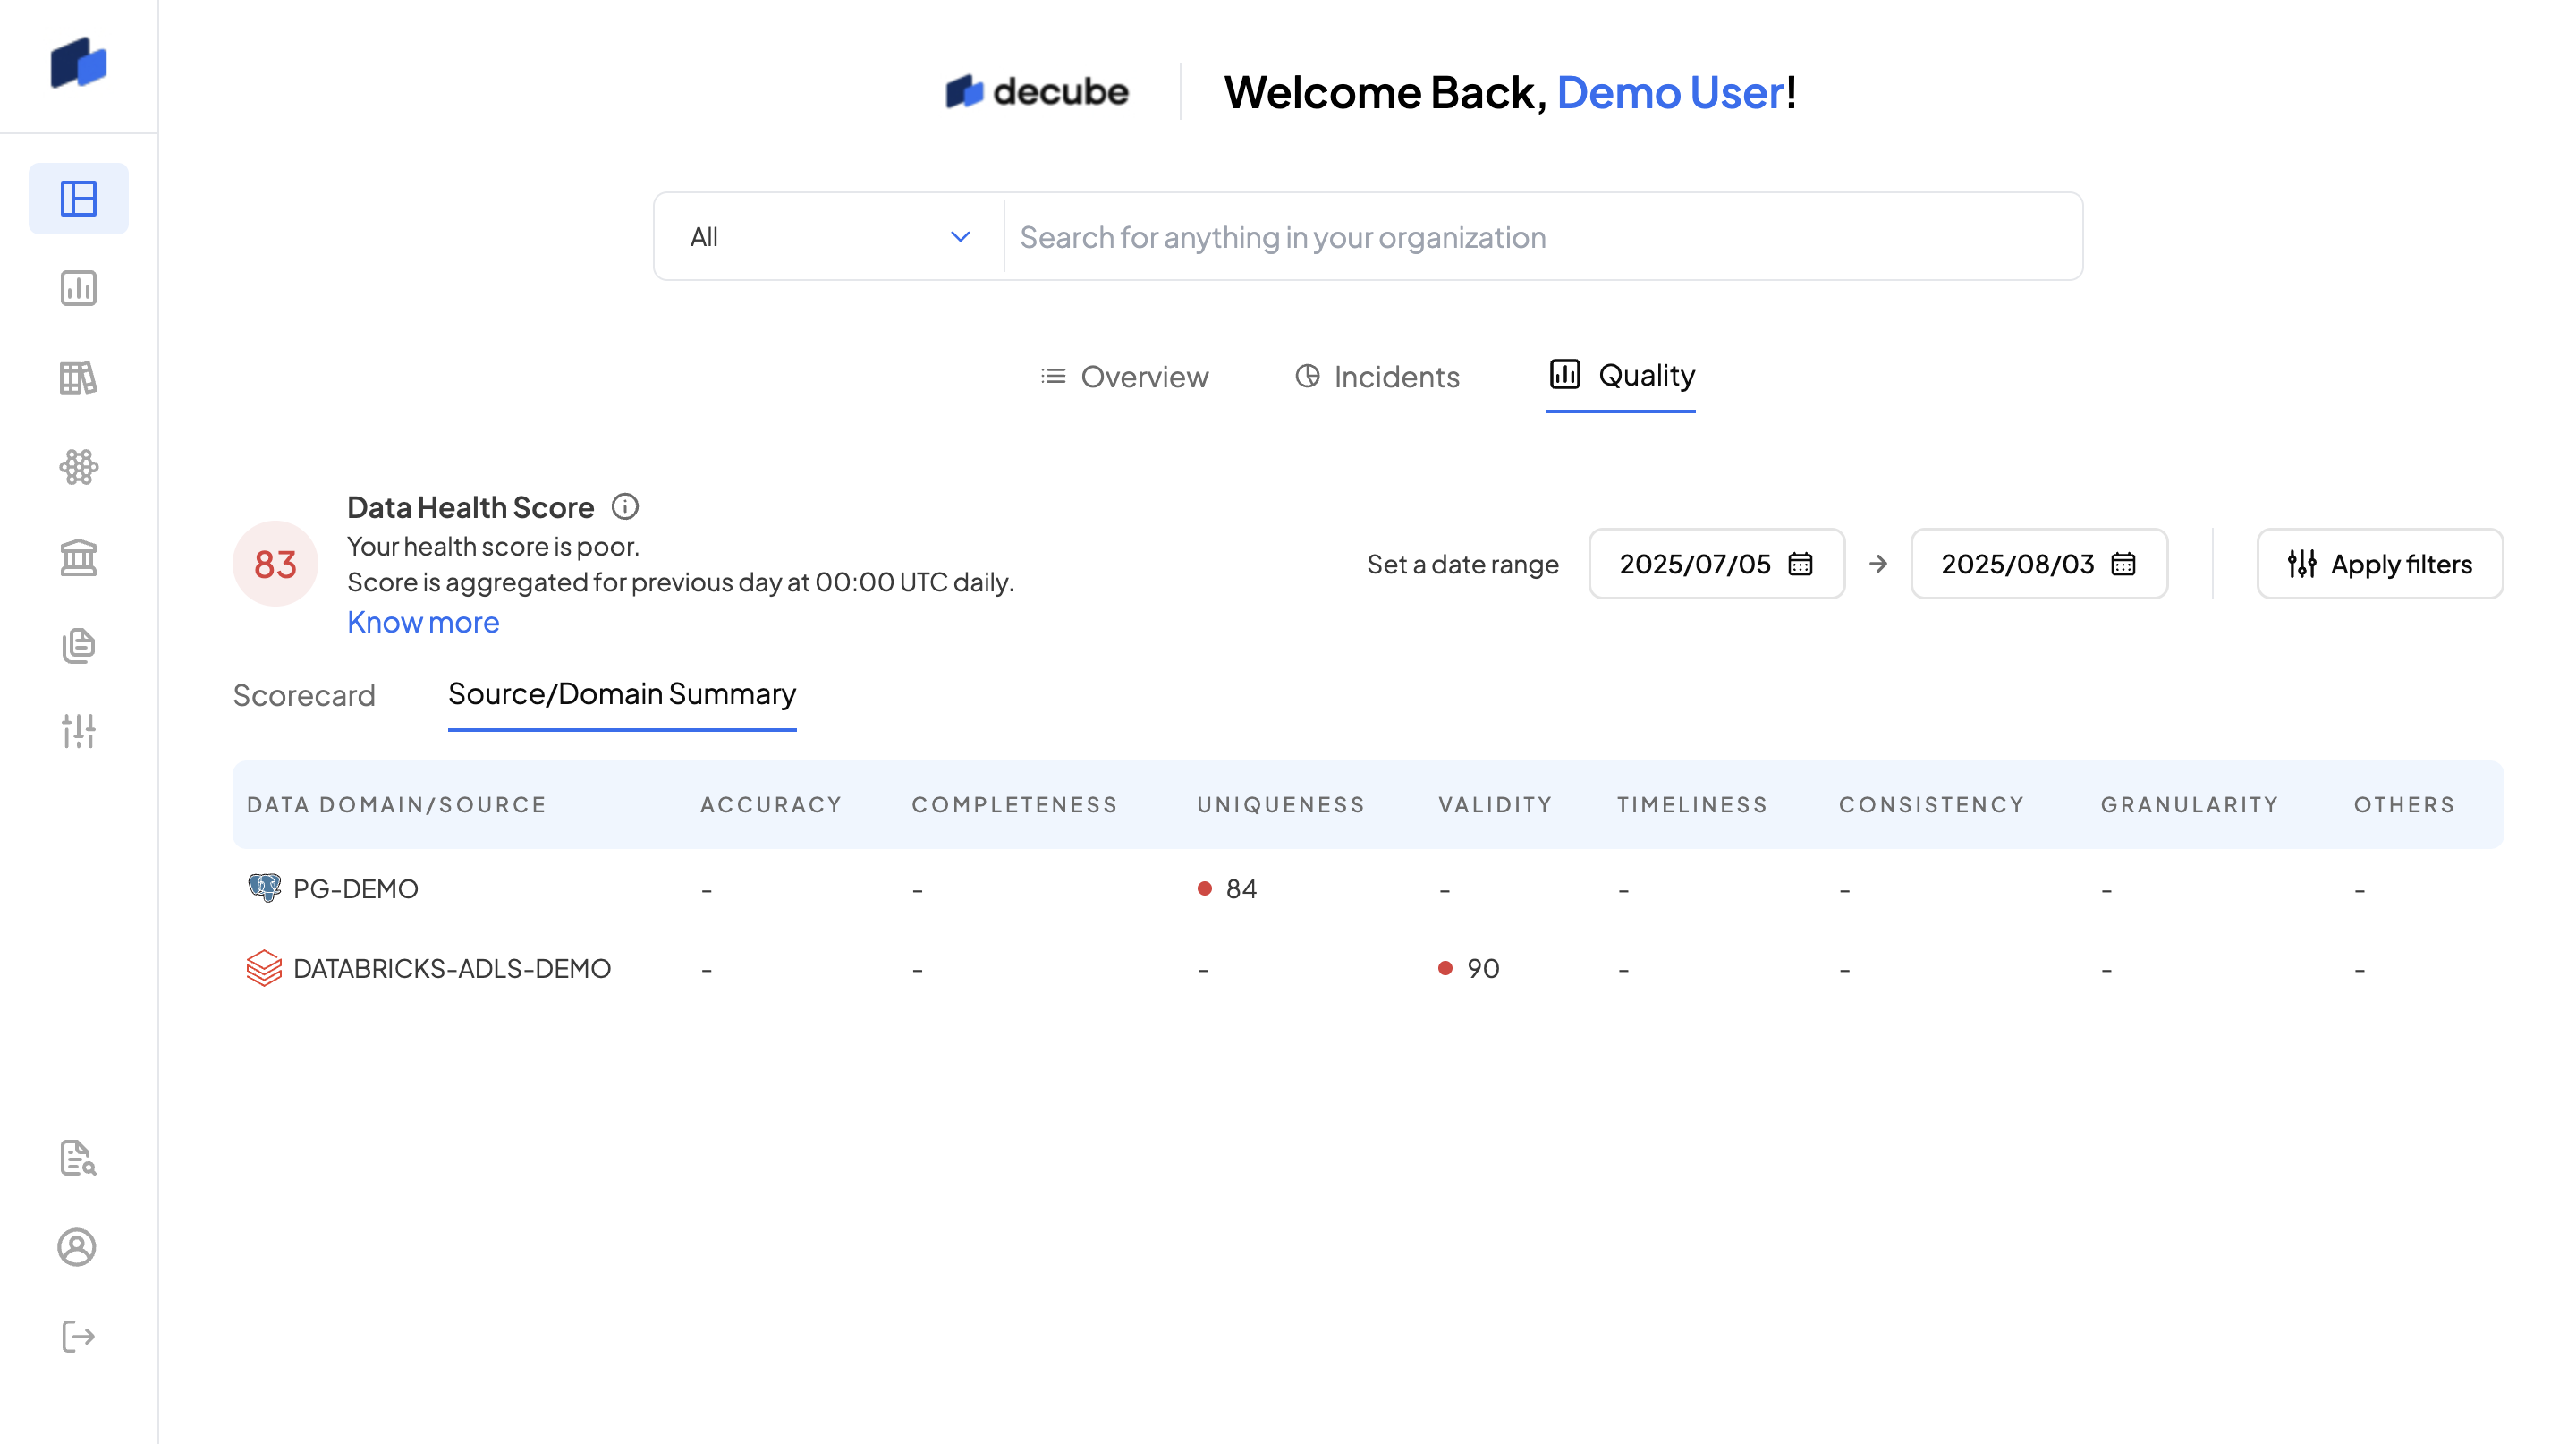Screen dimensions: 2576x1444
Task: Click the stacked documents sidebar icon
Action: click(x=78, y=645)
